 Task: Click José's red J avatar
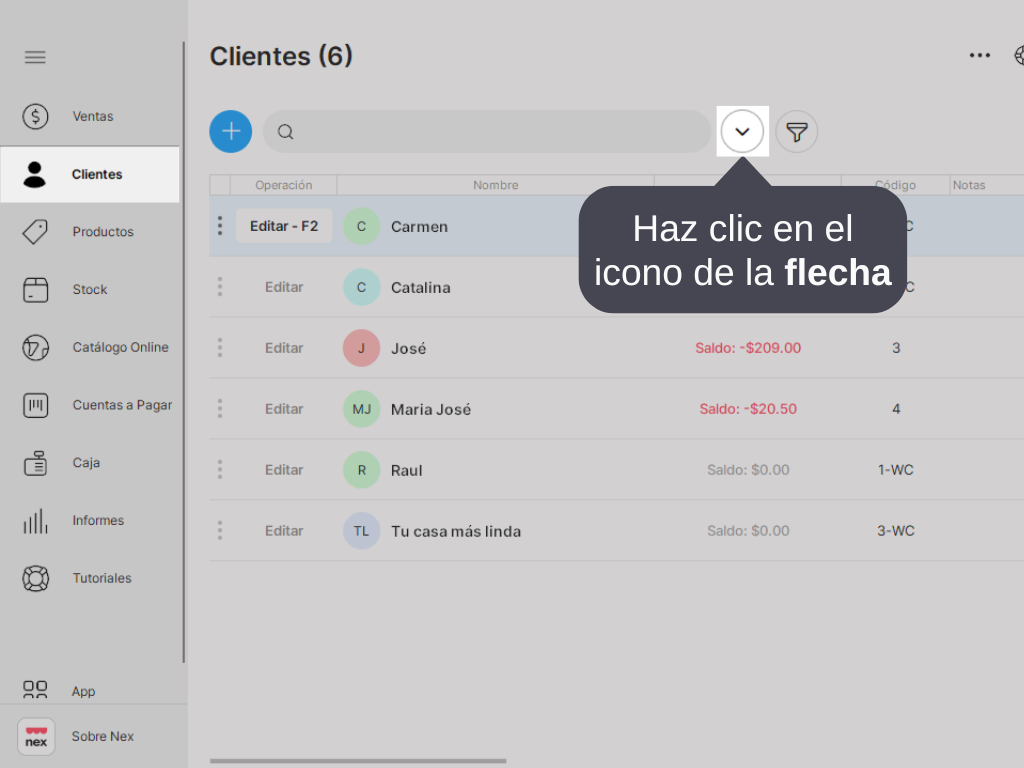[361, 348]
